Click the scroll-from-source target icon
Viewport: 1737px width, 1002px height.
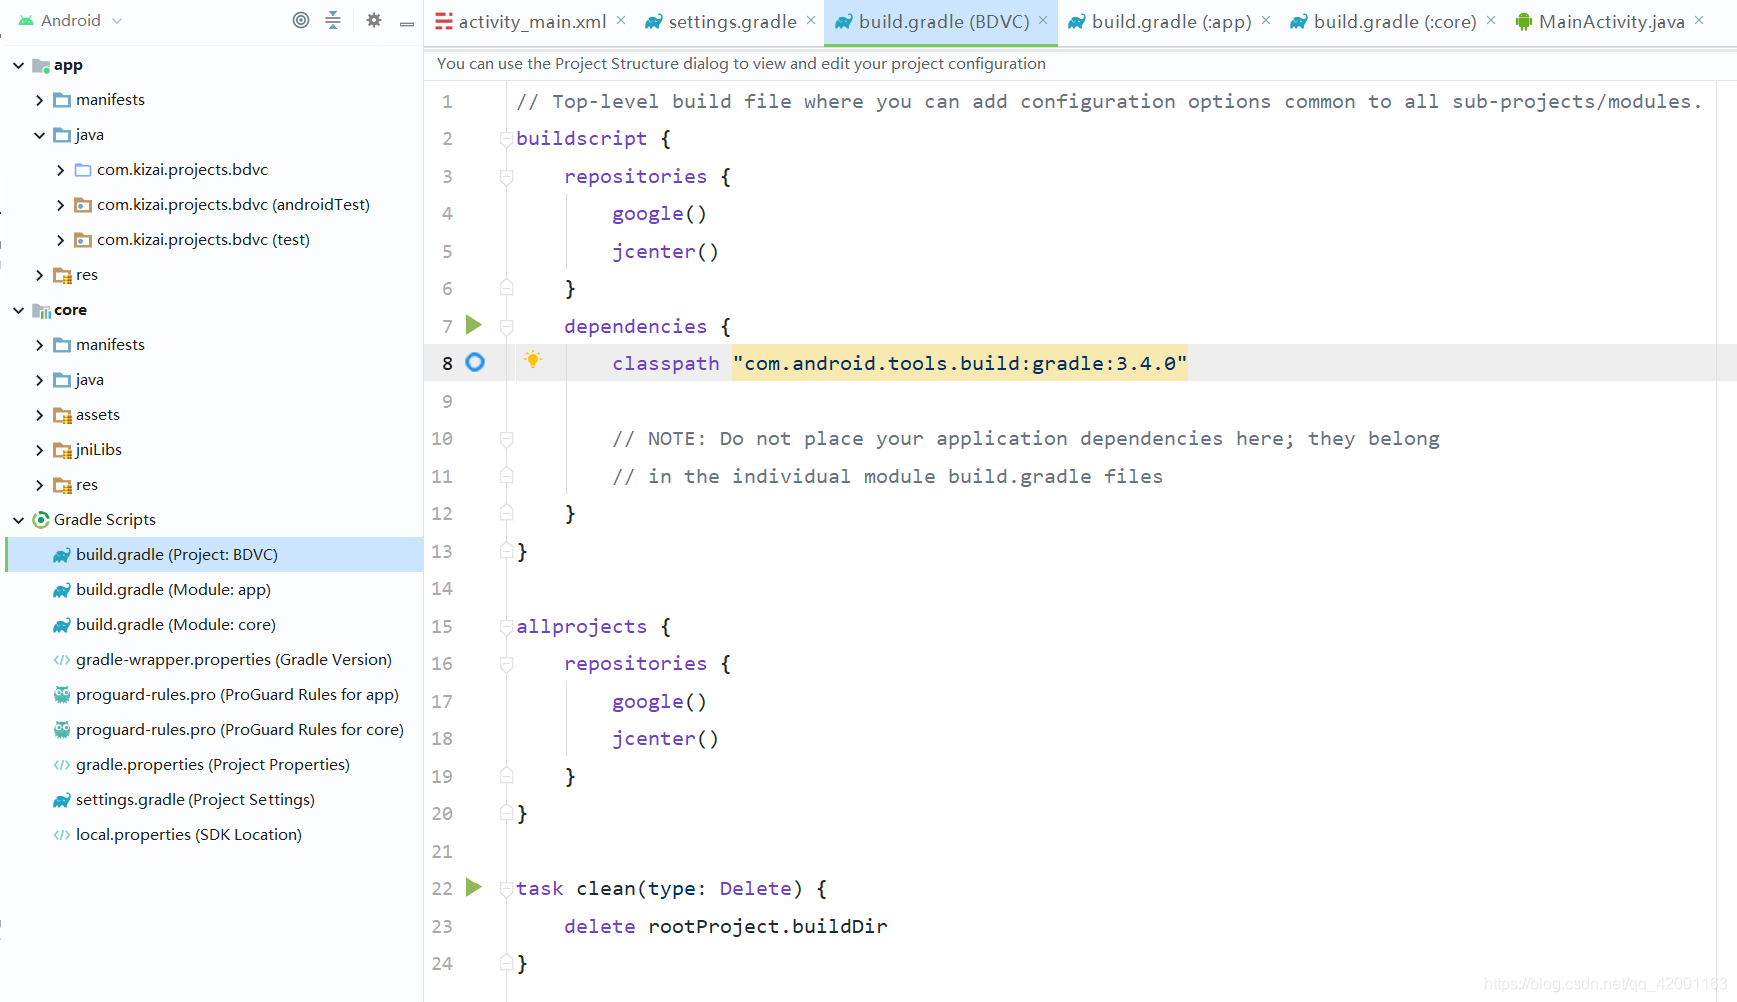click(x=301, y=20)
